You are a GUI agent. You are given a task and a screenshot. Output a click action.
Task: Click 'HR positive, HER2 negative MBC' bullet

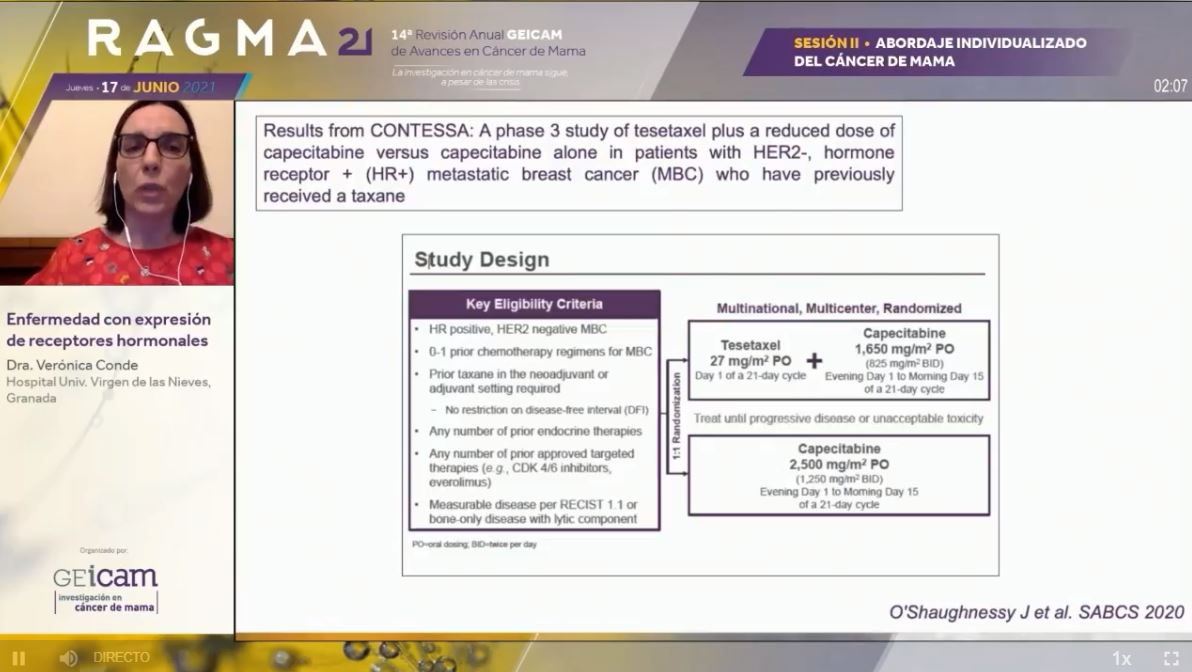pos(518,329)
